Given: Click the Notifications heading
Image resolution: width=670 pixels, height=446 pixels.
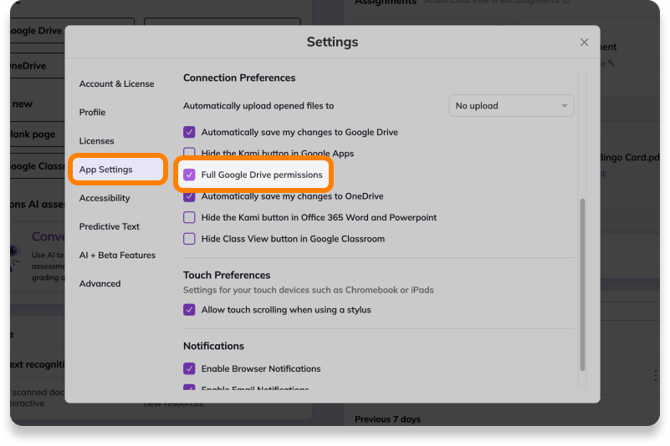Looking at the screenshot, I should pyautogui.click(x=214, y=346).
